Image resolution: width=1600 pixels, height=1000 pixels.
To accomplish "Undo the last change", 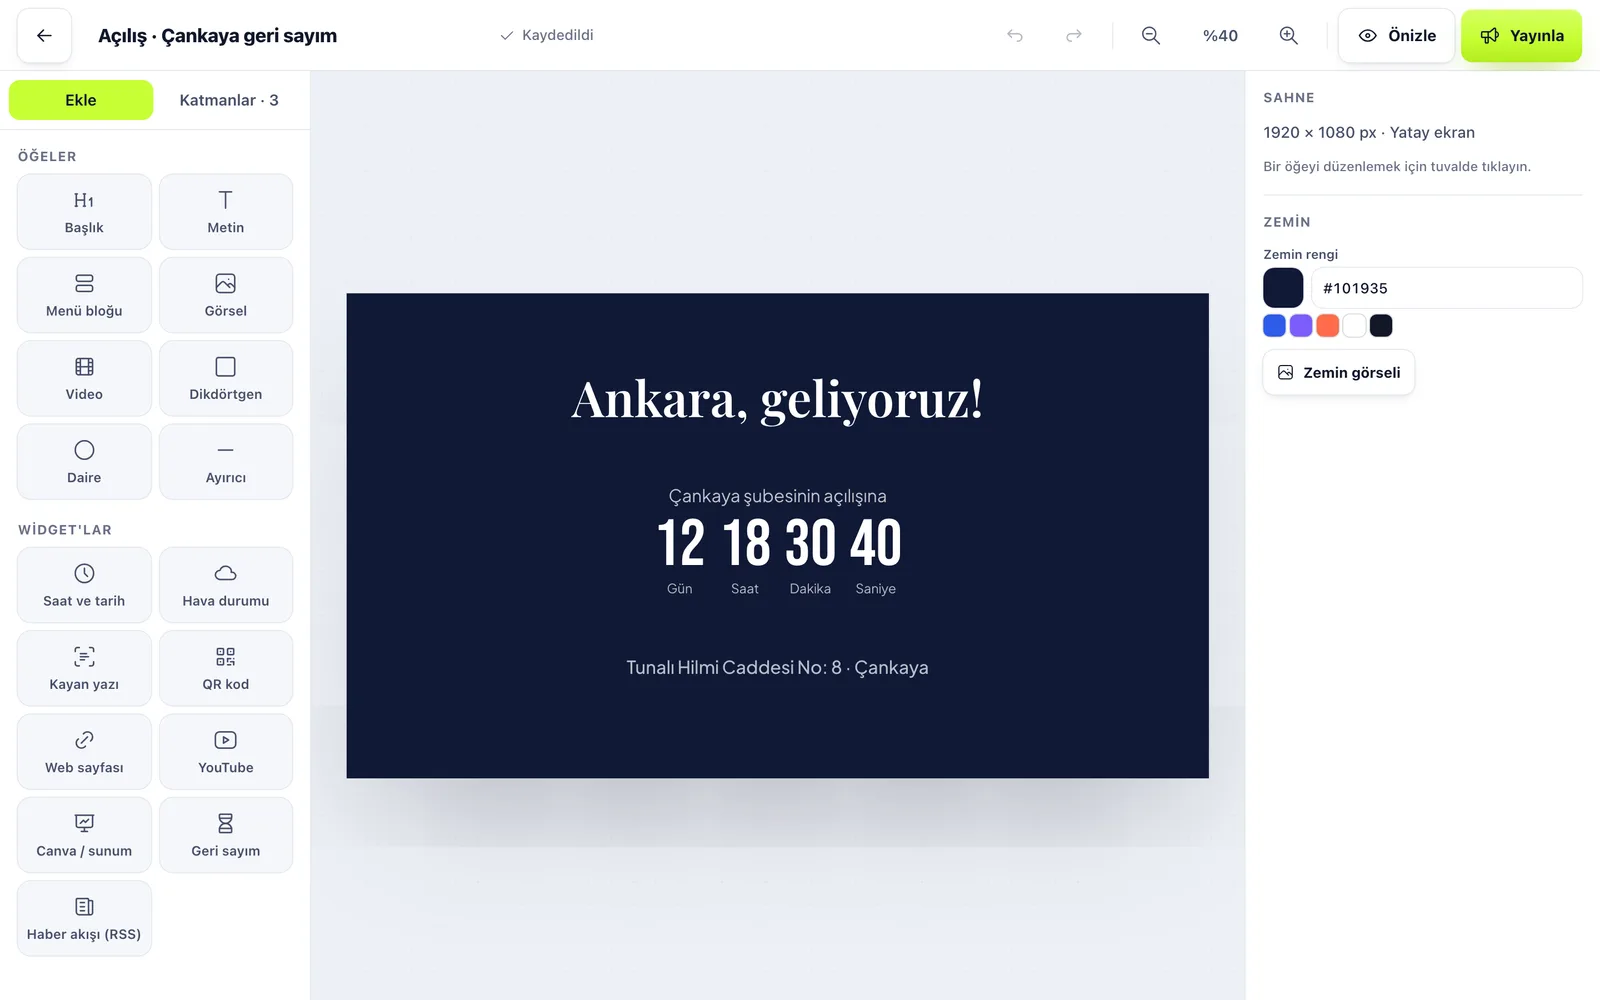I will [x=1015, y=36].
